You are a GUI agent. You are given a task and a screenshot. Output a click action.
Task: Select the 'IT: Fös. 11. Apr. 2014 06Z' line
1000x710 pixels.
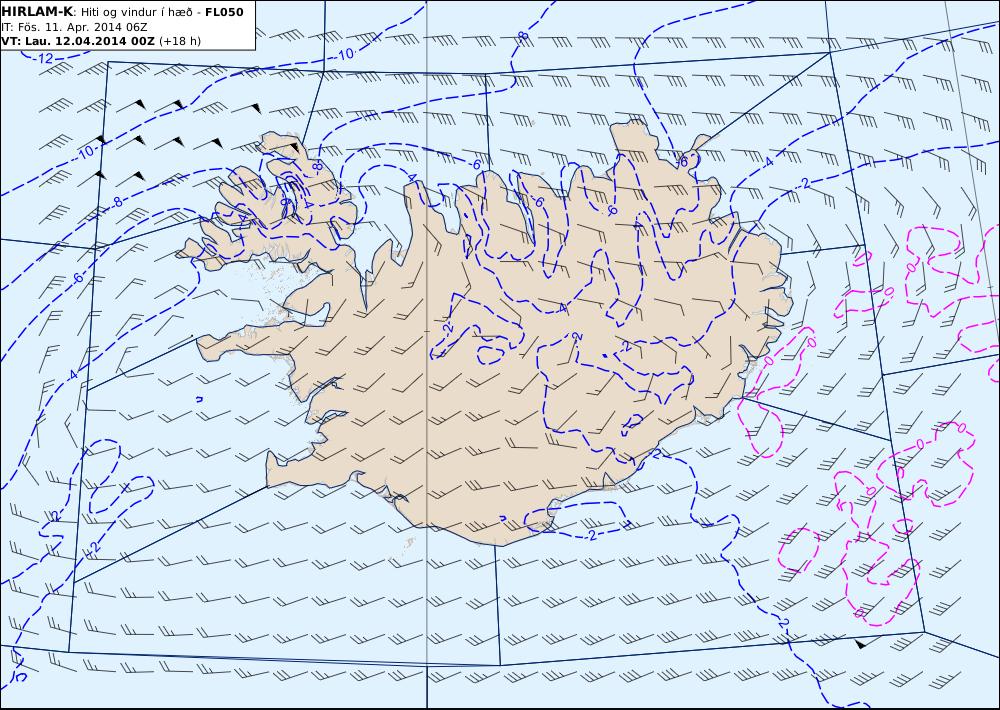(x=75, y=27)
